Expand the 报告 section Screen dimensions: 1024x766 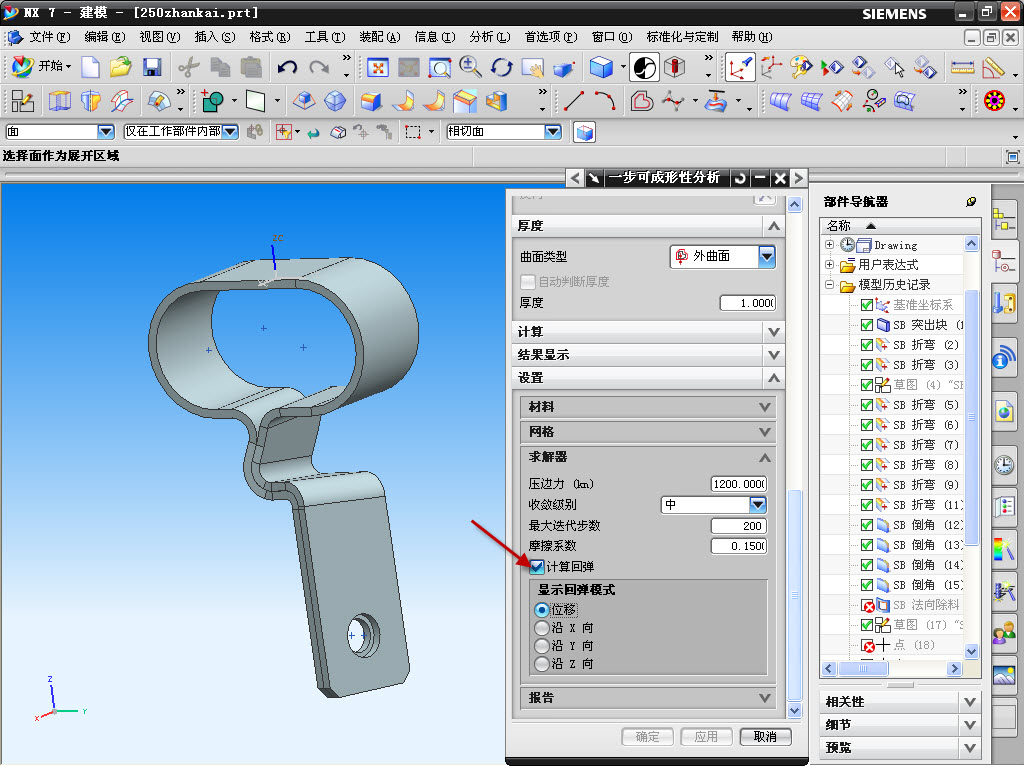point(648,698)
